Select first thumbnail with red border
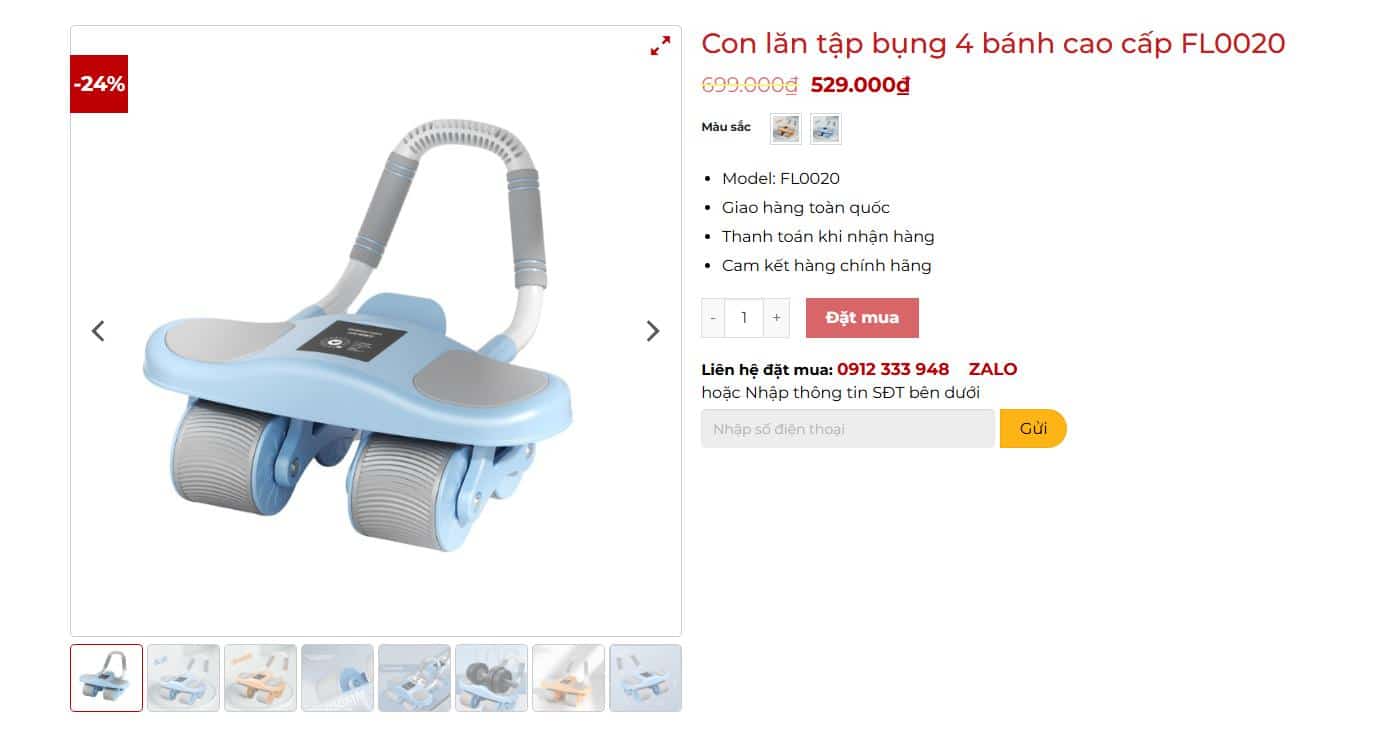The image size is (1393, 737). [107, 678]
